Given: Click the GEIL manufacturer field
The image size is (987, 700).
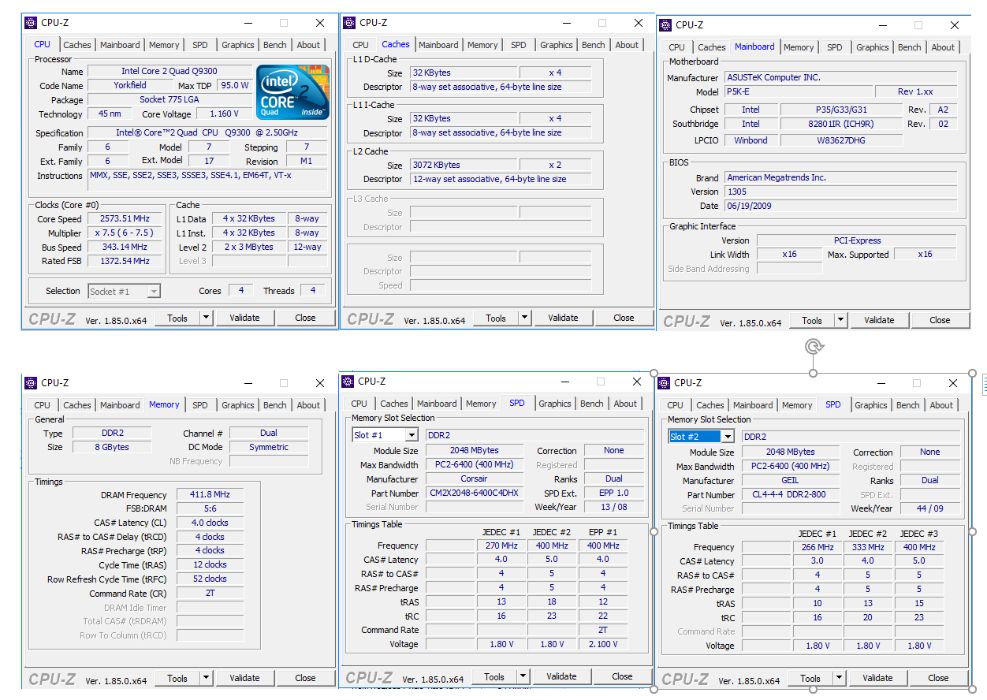Looking at the screenshot, I should 790,480.
